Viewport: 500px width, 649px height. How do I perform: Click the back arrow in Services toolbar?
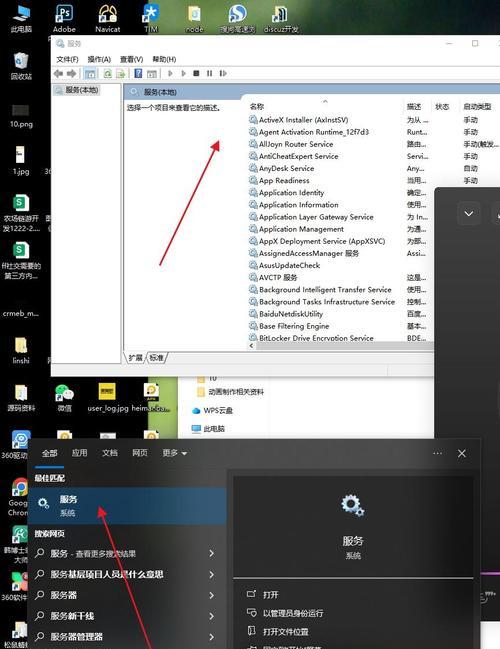[x=58, y=74]
